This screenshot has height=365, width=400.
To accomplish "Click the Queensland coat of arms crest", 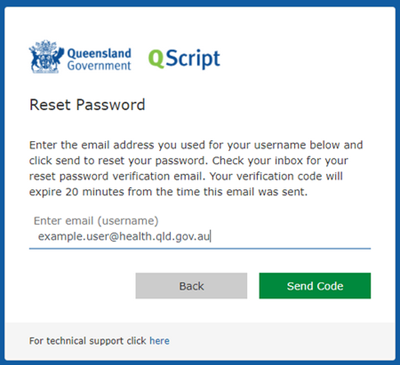I will point(46,57).
